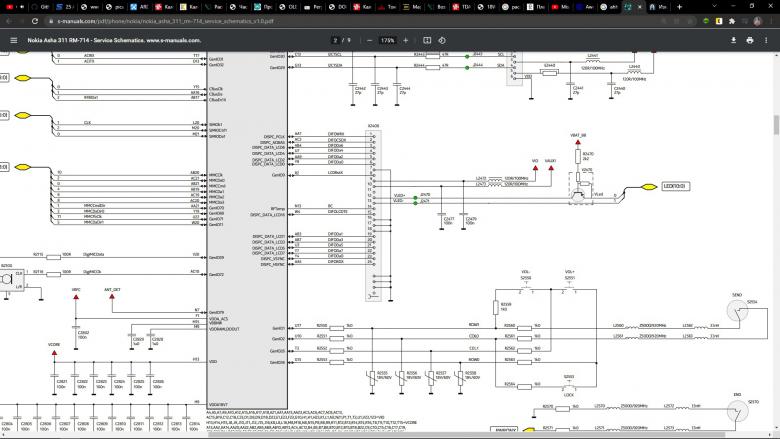Switch to the 'Вез' tab

coord(437,7)
